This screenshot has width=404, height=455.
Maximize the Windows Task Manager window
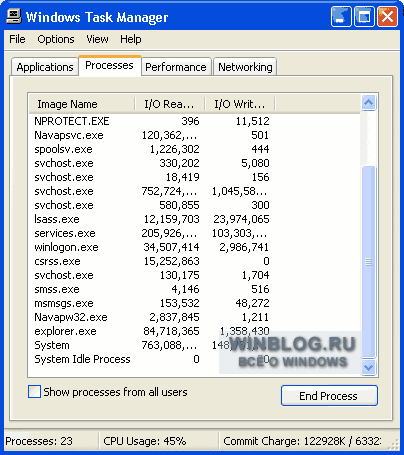[364, 16]
